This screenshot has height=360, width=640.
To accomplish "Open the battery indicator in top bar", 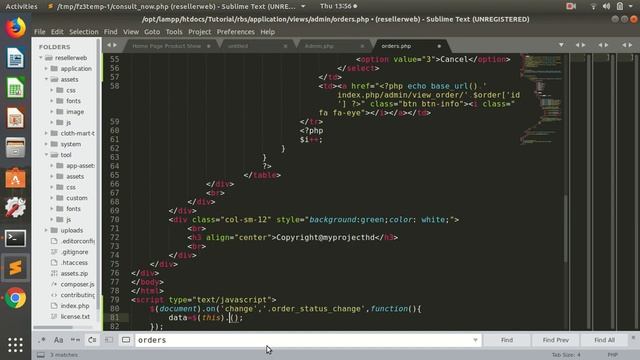I will (620, 6).
